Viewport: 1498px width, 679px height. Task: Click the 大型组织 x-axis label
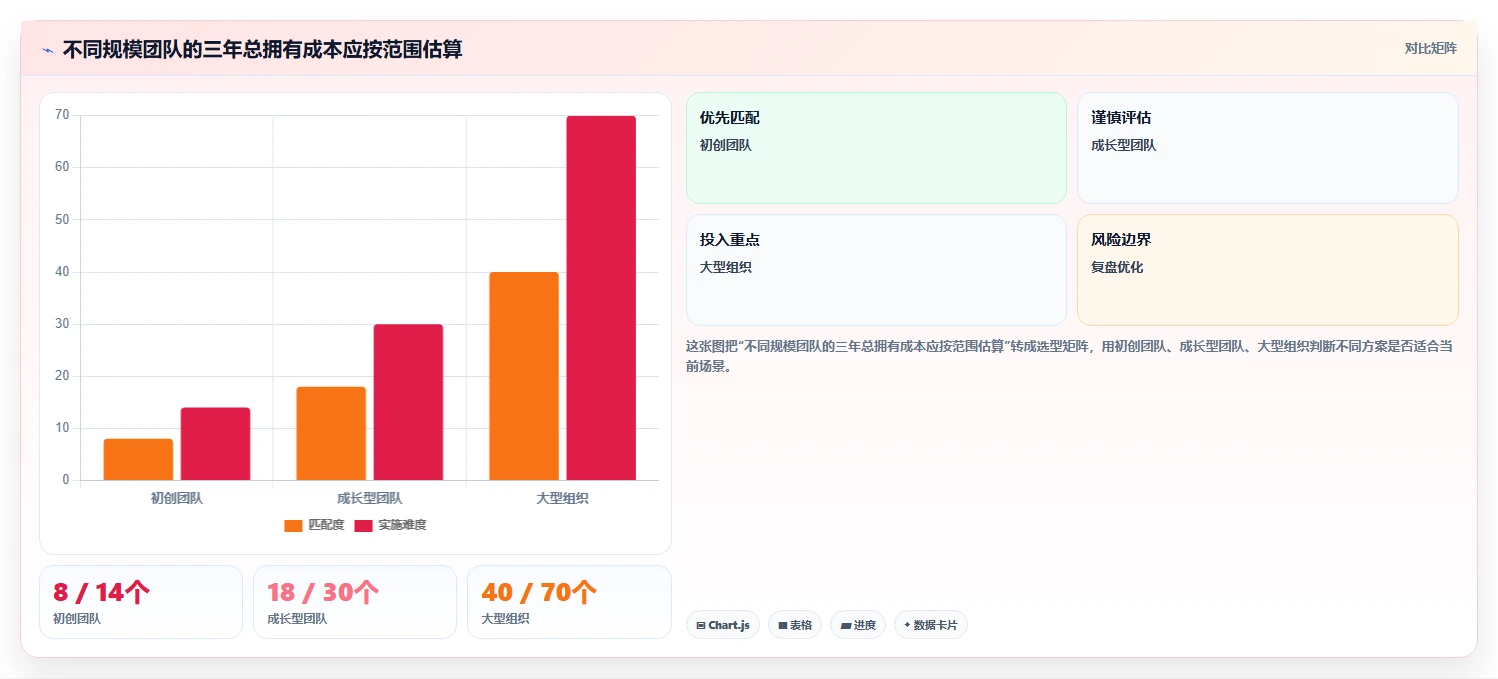tap(562, 498)
